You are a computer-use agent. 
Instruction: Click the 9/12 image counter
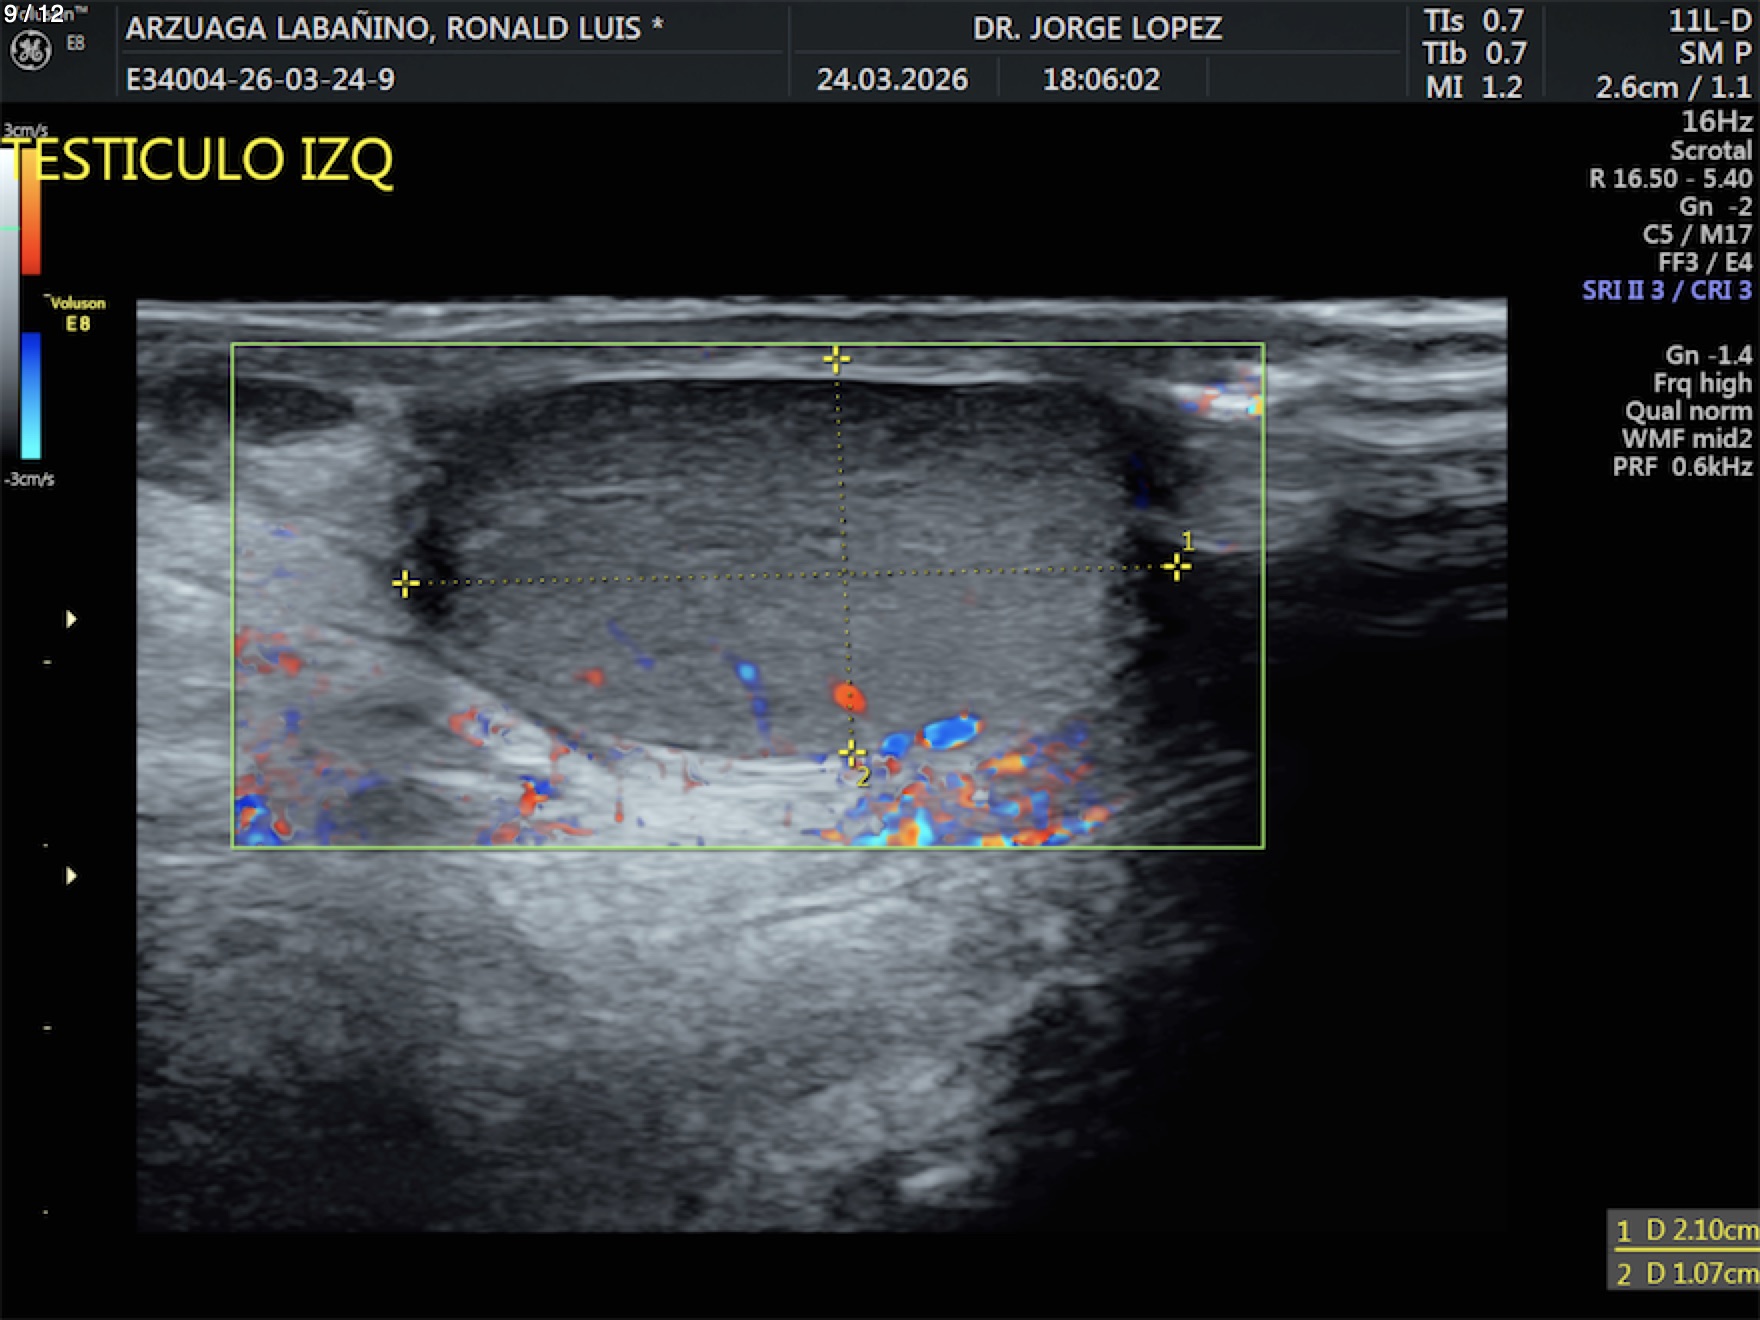34,14
